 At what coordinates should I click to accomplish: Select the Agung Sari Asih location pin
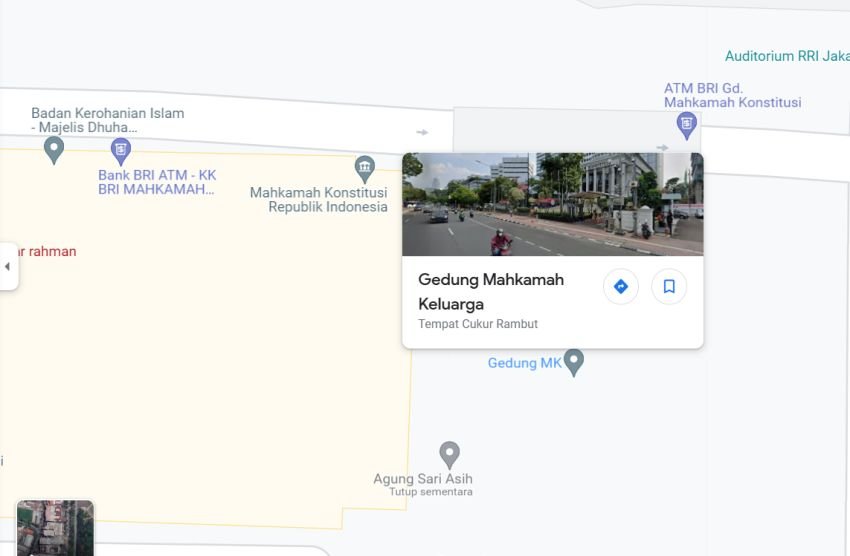coord(449,455)
